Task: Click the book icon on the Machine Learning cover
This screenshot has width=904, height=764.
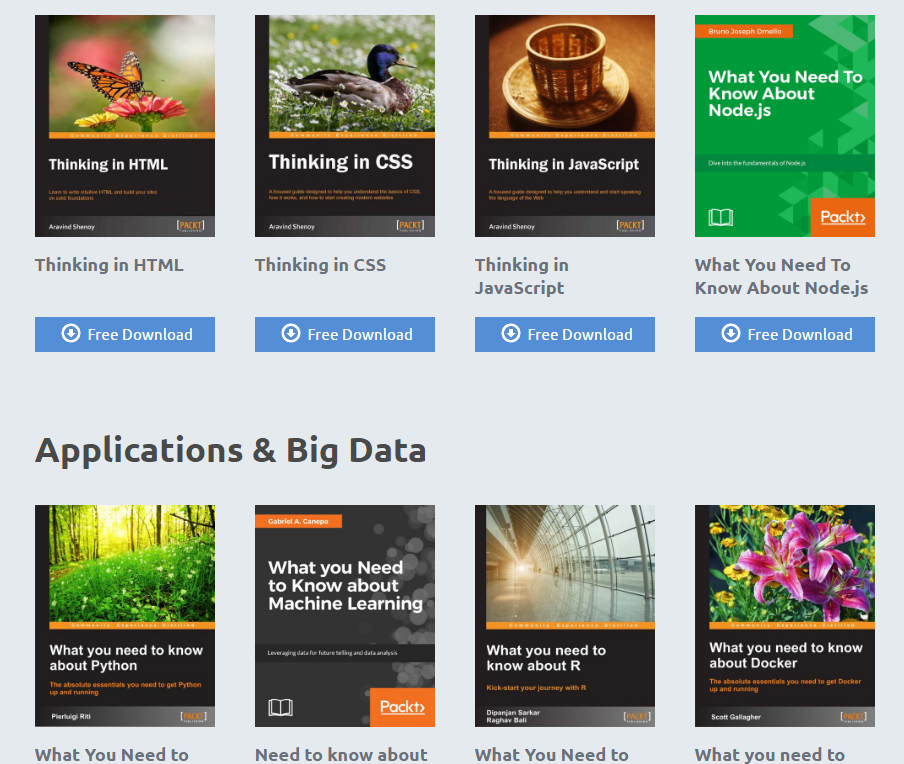Action: pos(281,706)
